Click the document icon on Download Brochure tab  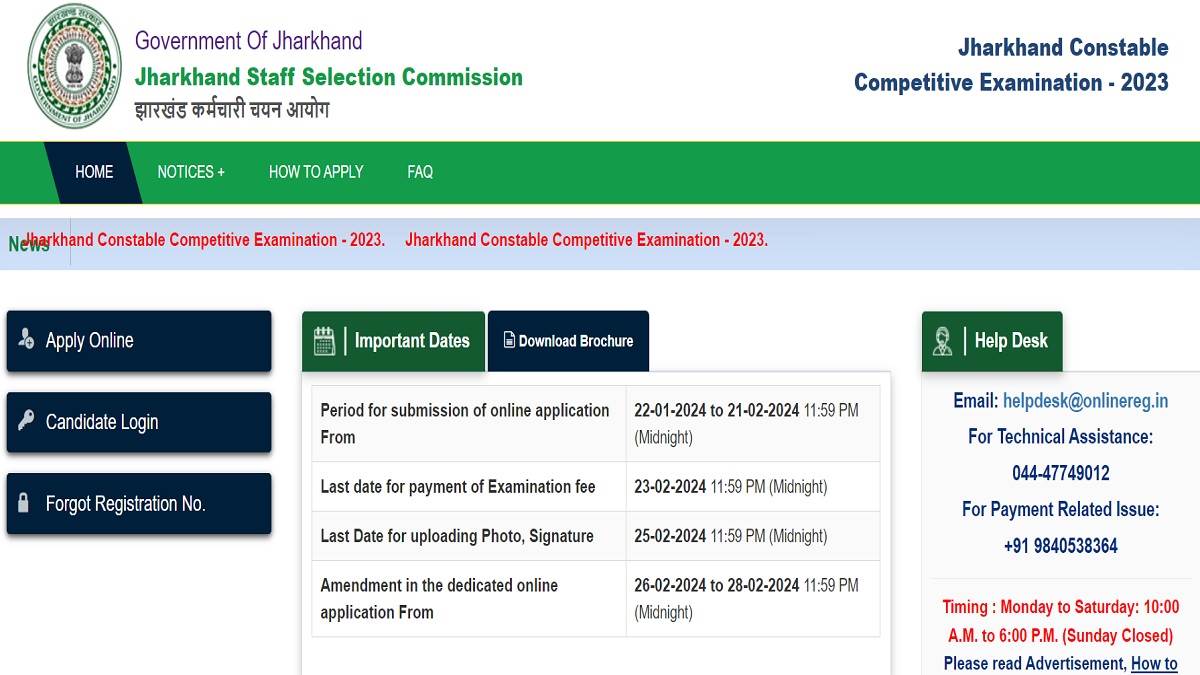(x=509, y=340)
